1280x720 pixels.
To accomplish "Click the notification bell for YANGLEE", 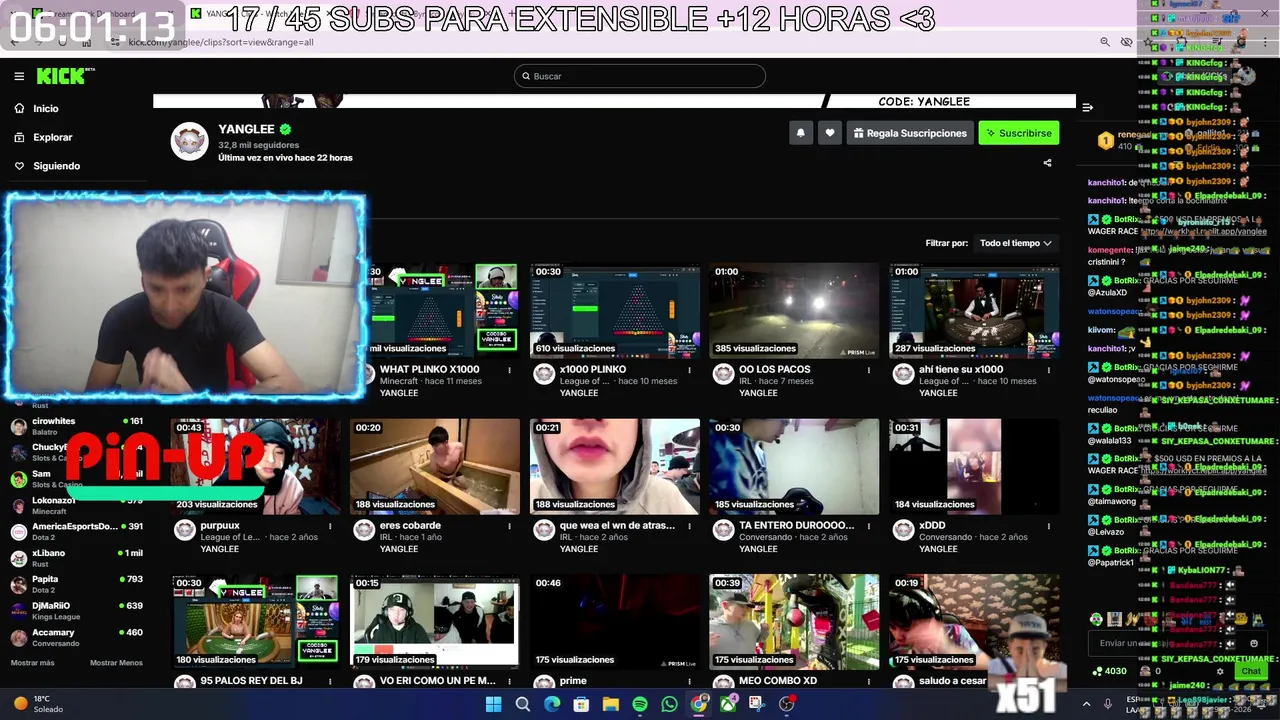I will pyautogui.click(x=800, y=133).
